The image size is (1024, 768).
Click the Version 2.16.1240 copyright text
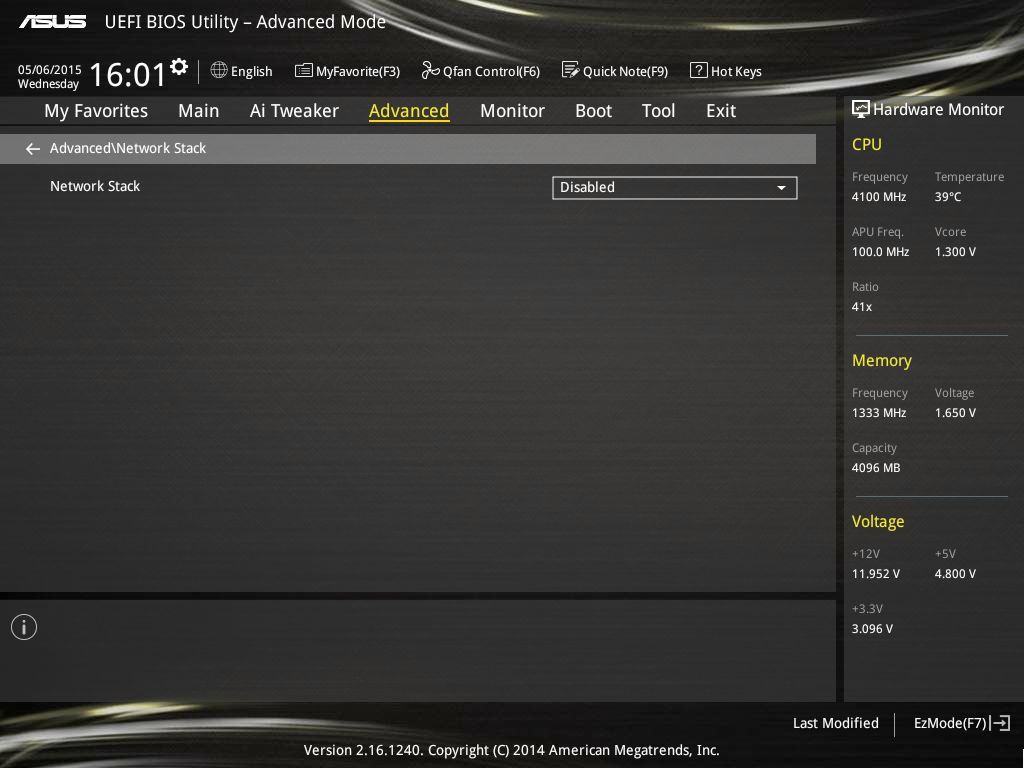pyautogui.click(x=511, y=750)
